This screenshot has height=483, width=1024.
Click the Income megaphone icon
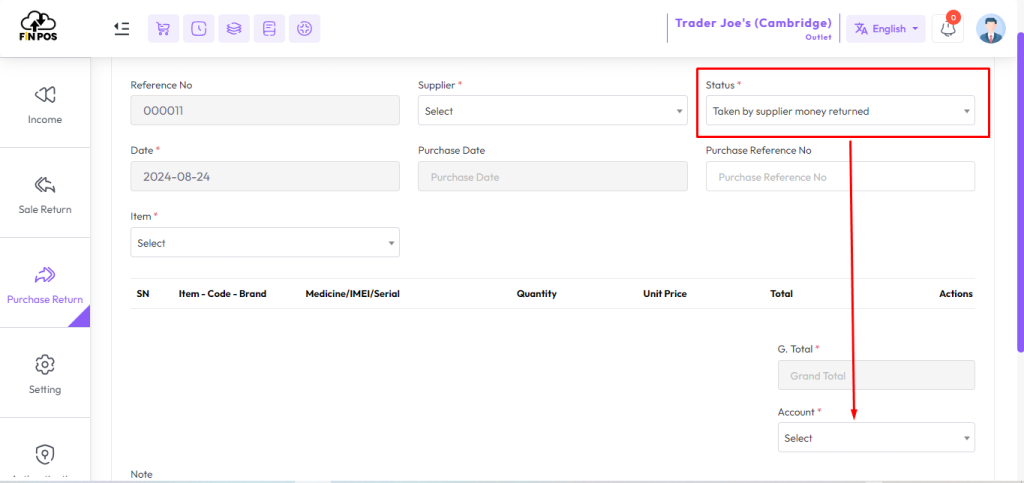coord(45,95)
